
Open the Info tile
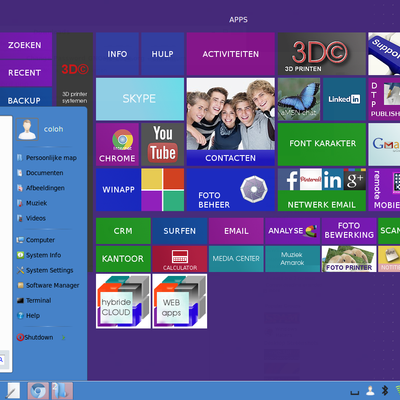[117, 54]
